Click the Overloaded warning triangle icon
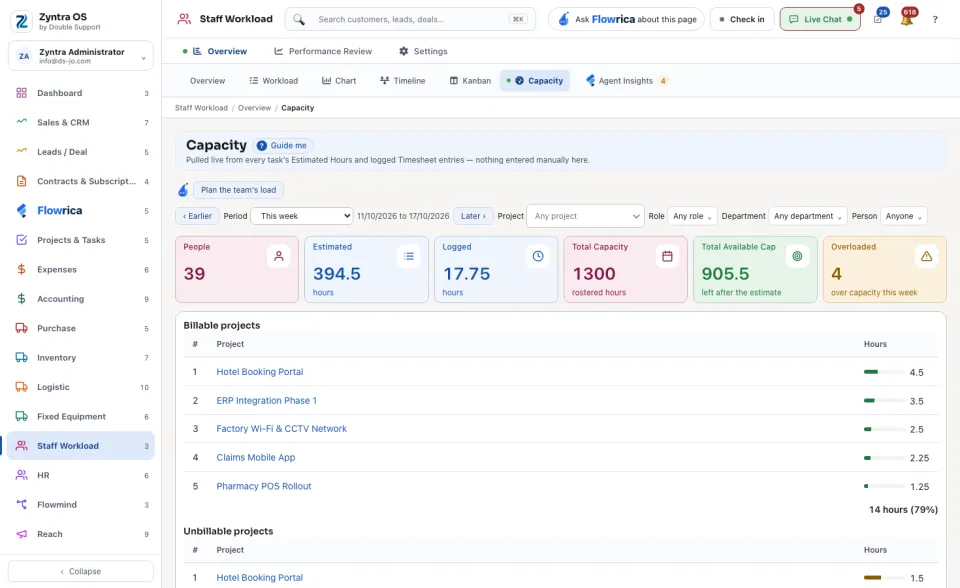The width and height of the screenshot is (960, 588). (926, 256)
